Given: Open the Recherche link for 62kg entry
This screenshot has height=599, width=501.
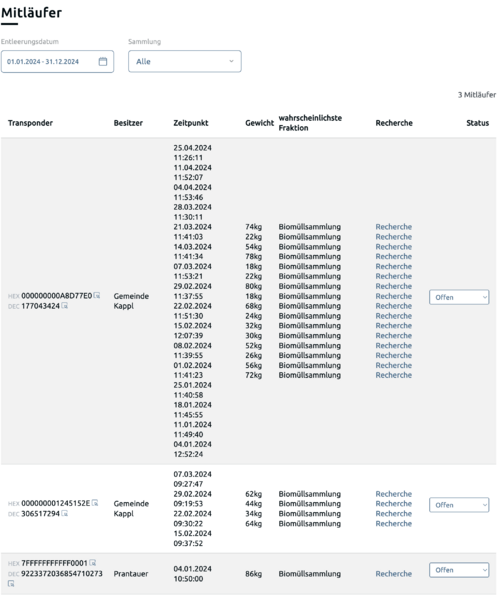Looking at the screenshot, I should [x=394, y=494].
